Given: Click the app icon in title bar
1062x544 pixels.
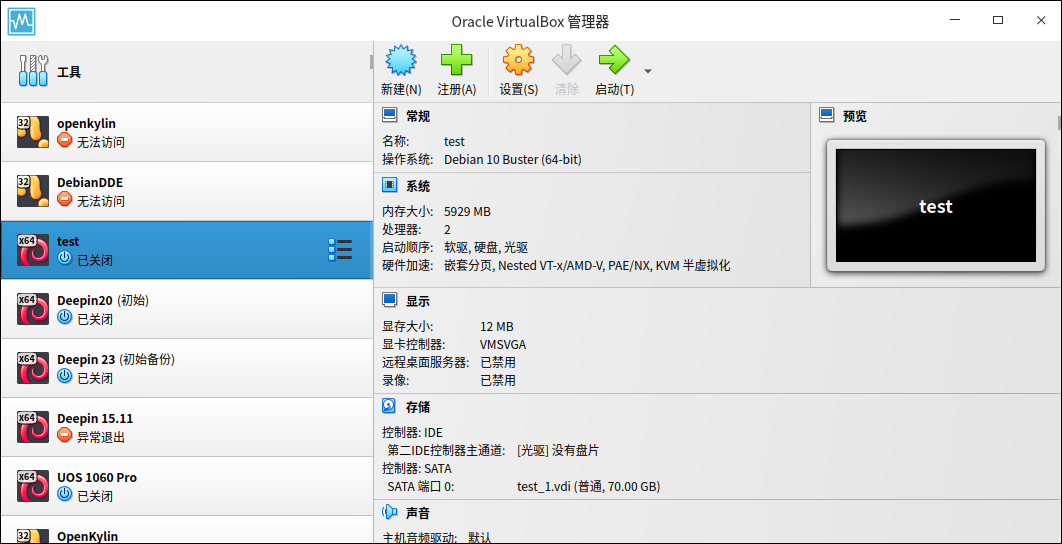Looking at the screenshot, I should point(21,21).
